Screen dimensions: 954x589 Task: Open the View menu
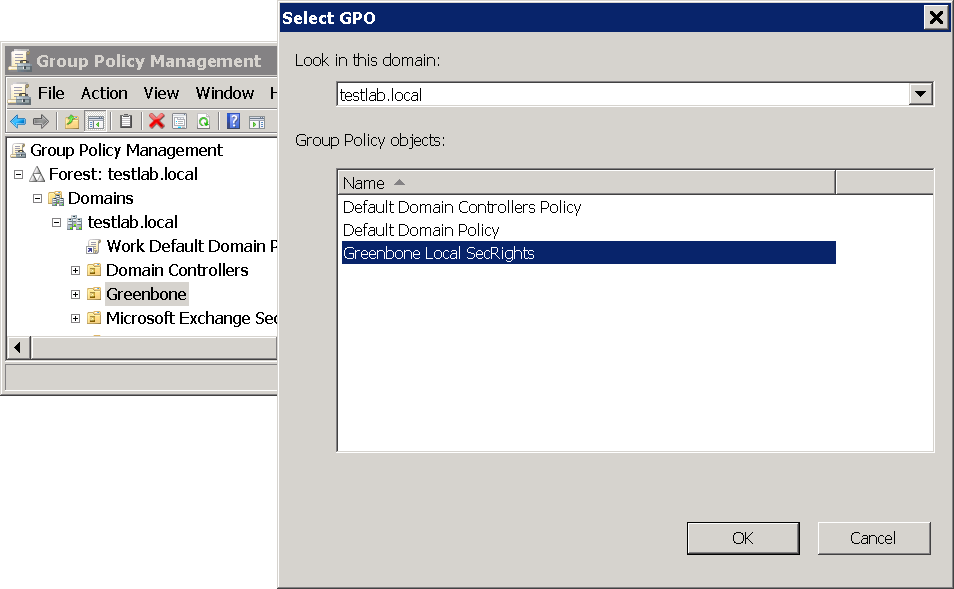pos(161,93)
